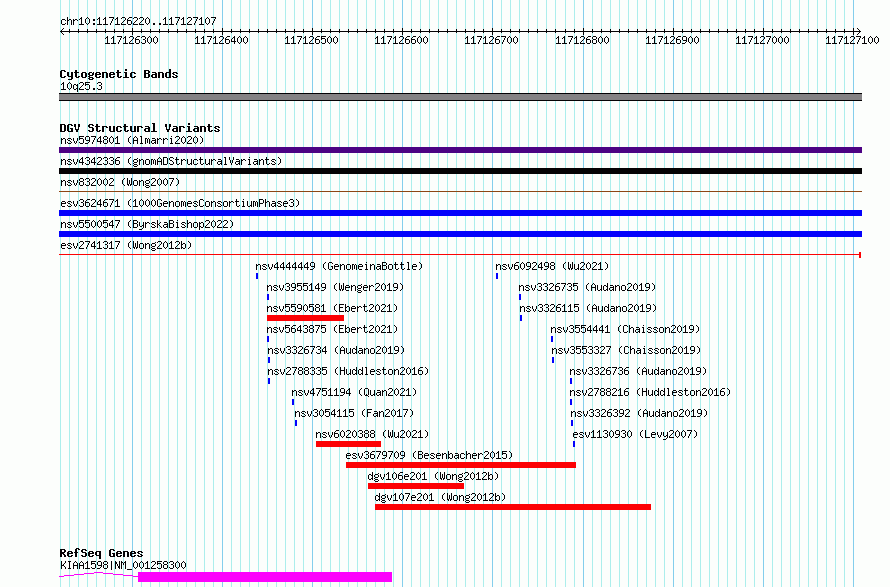This screenshot has width=890, height=587.
Task: Click the magenta KIAA1598 exon block
Action: click(x=265, y=577)
